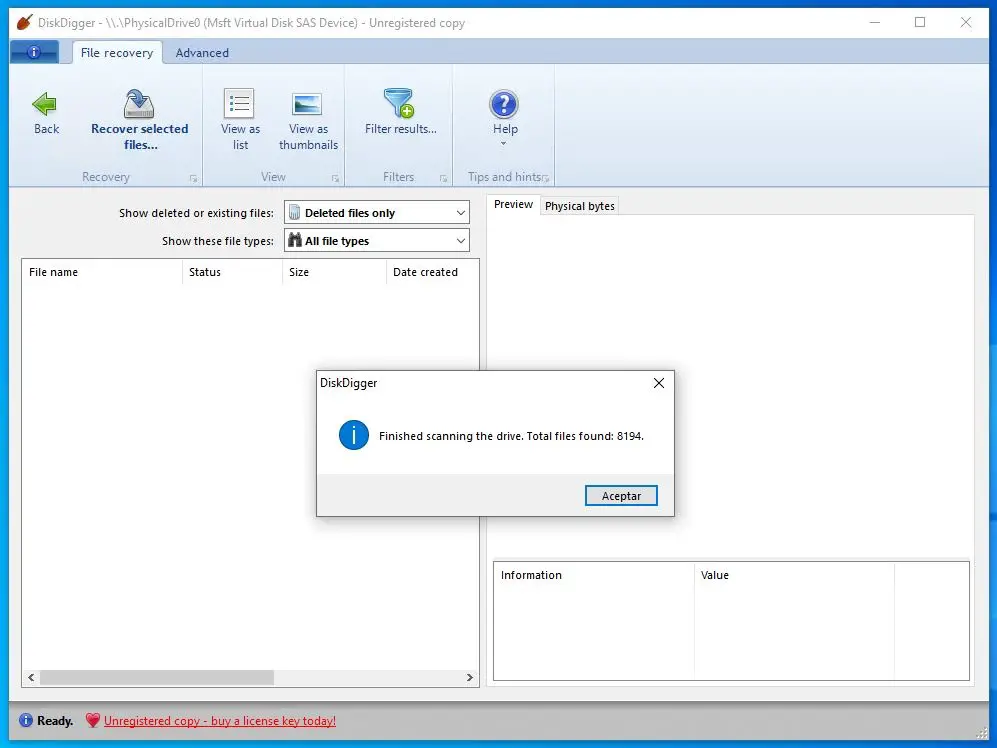Maximize the DiskDigger window
This screenshot has height=748, width=997.
[x=919, y=22]
